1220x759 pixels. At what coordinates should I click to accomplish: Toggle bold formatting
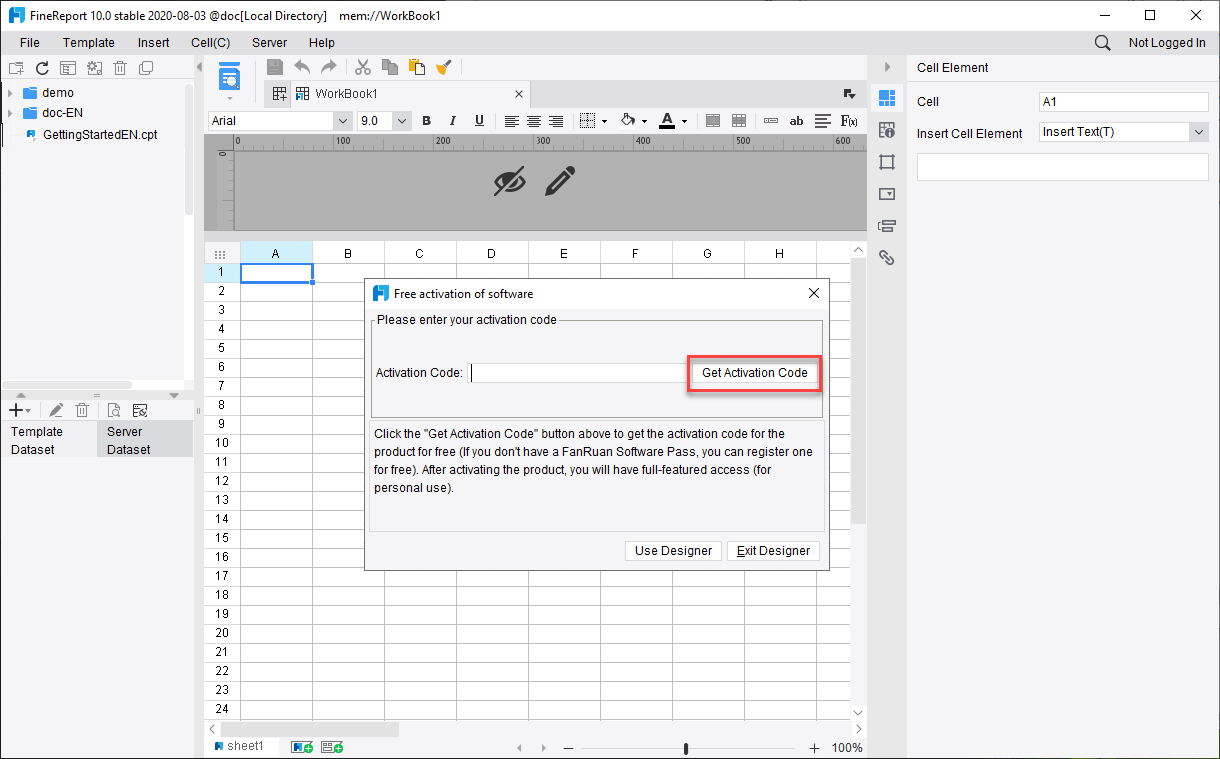[x=427, y=121]
